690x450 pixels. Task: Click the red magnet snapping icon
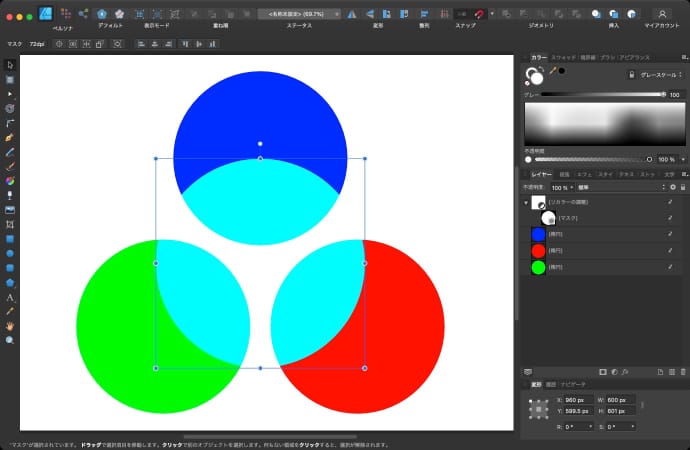tap(480, 14)
